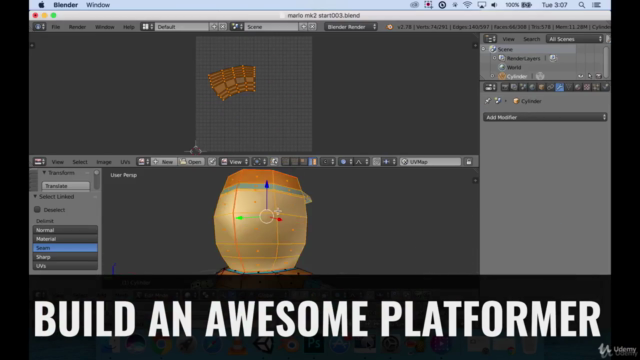Open Help menu in info header

point(129,27)
